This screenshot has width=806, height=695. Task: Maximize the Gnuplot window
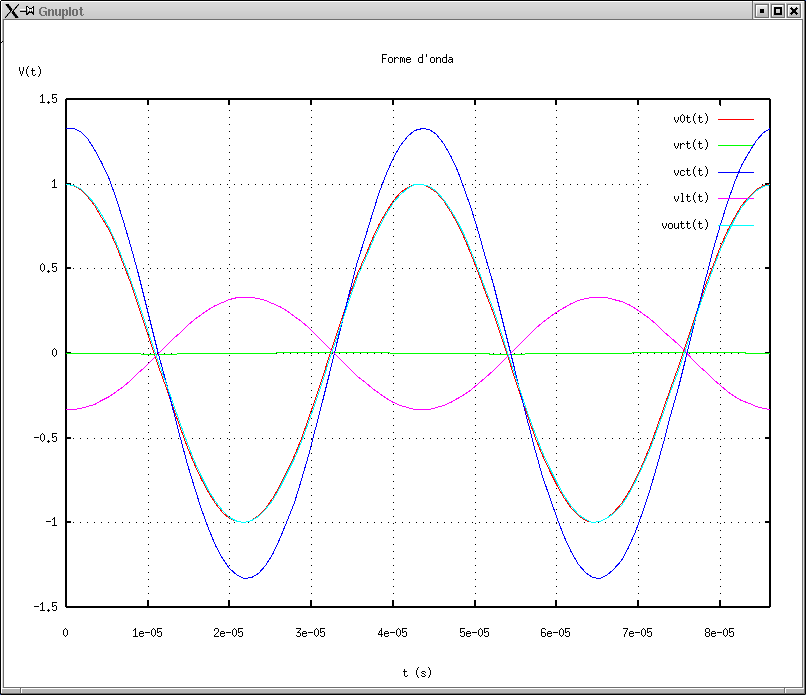(x=777, y=10)
